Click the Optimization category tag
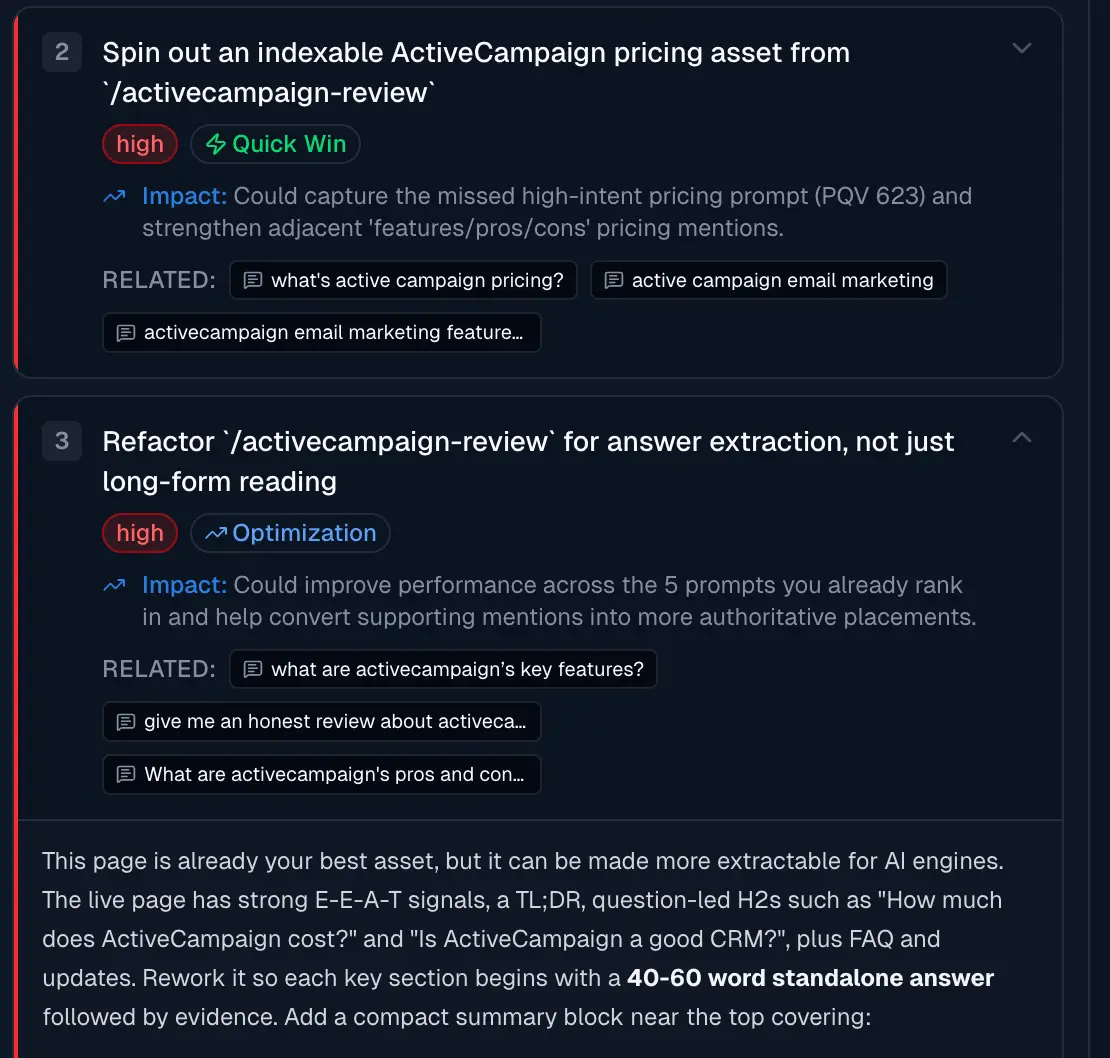Viewport: 1110px width, 1058px height. tap(290, 534)
